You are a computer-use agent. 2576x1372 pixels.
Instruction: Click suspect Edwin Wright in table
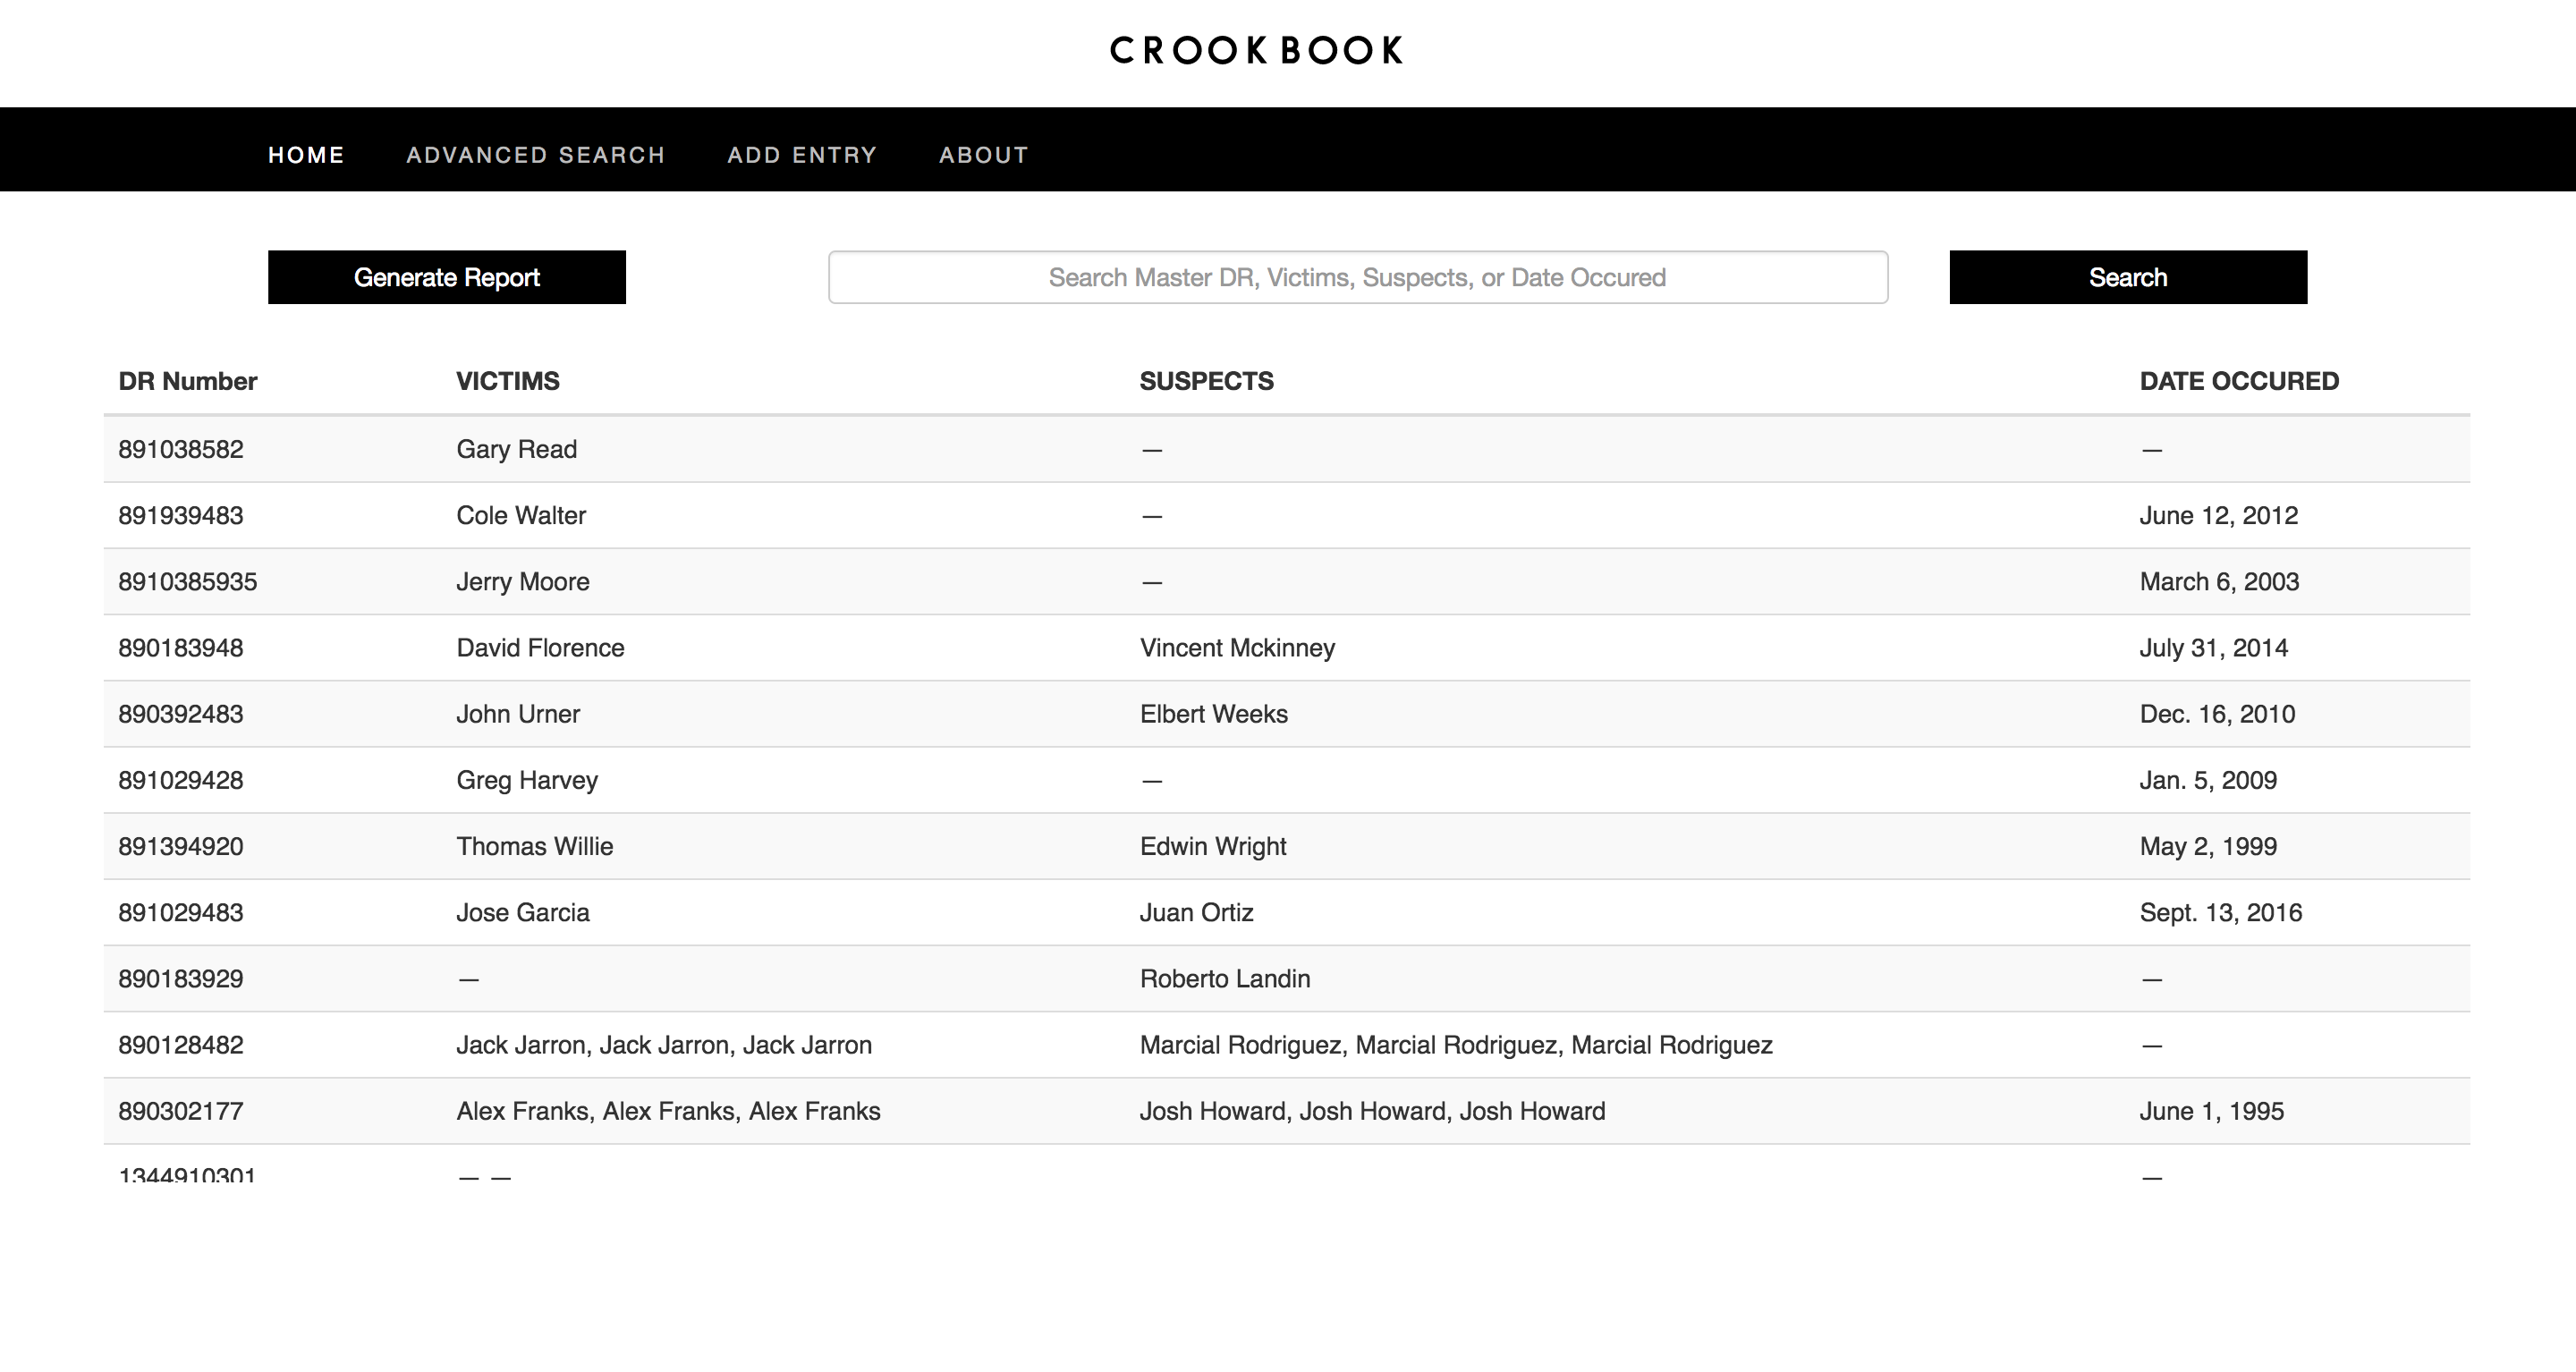click(1213, 846)
